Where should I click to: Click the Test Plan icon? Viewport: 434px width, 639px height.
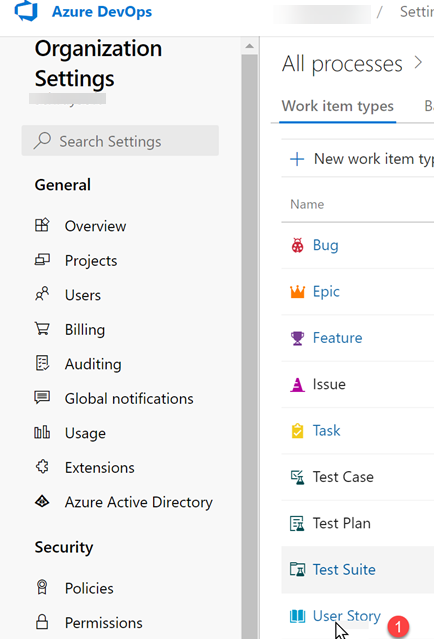pyautogui.click(x=297, y=523)
